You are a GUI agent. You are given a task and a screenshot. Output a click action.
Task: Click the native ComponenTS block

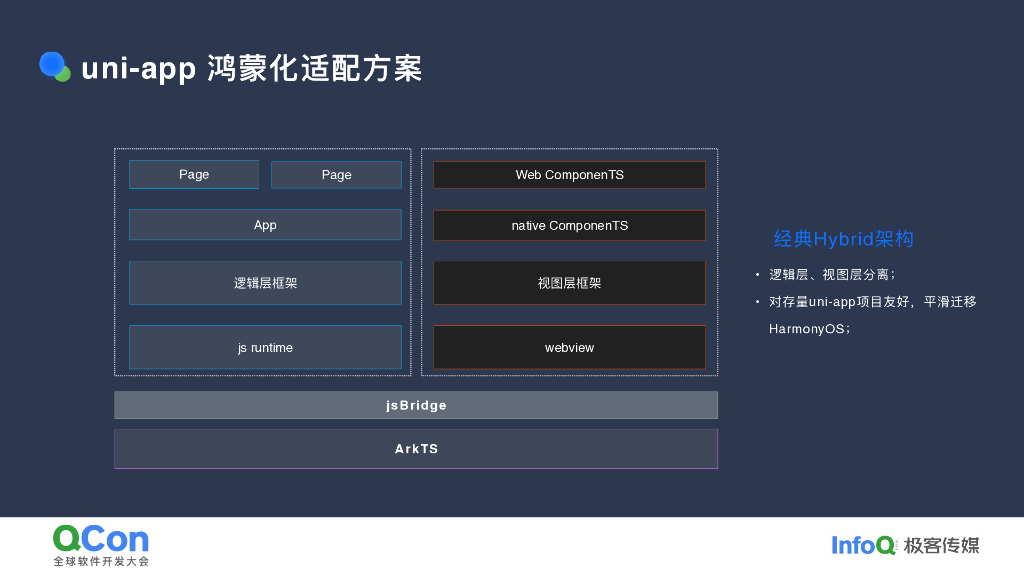click(569, 225)
